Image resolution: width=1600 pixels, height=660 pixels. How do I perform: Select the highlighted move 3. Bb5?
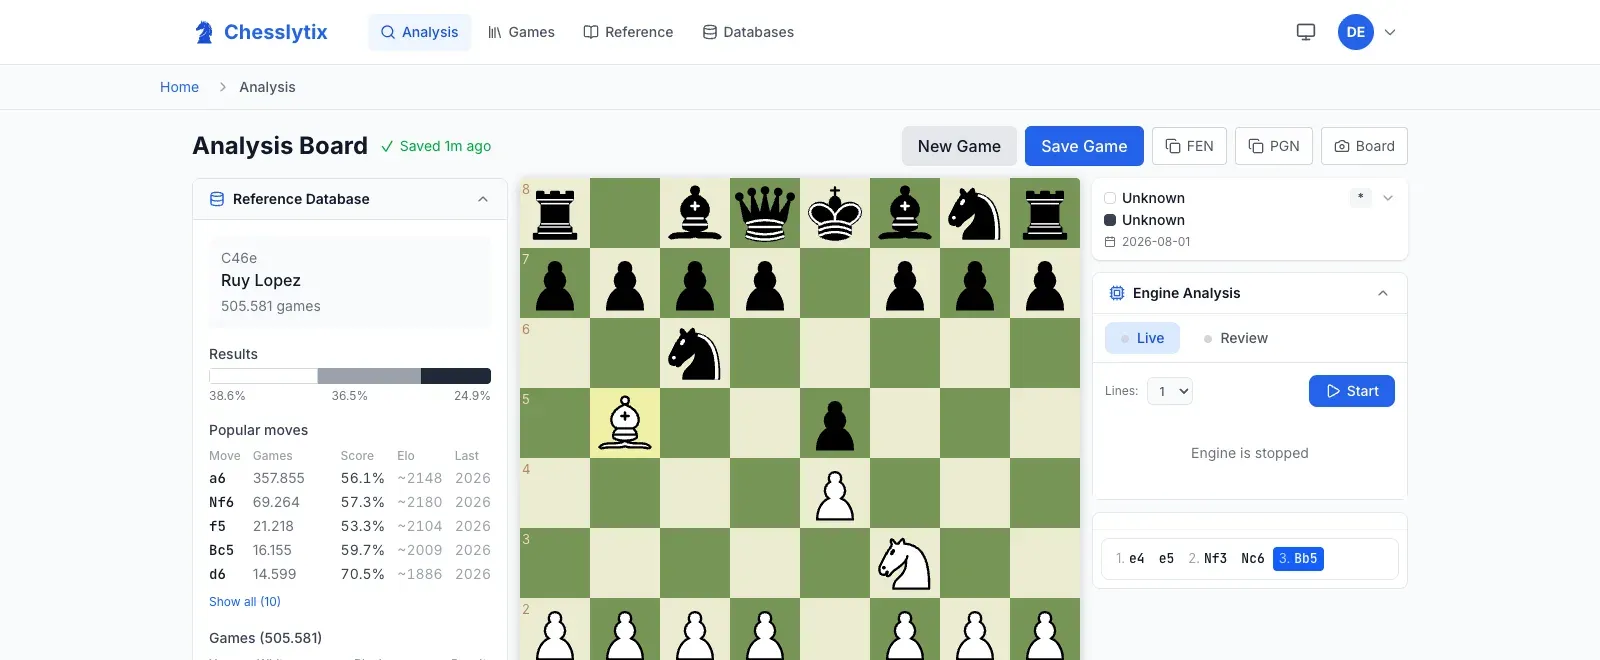[x=1298, y=558]
